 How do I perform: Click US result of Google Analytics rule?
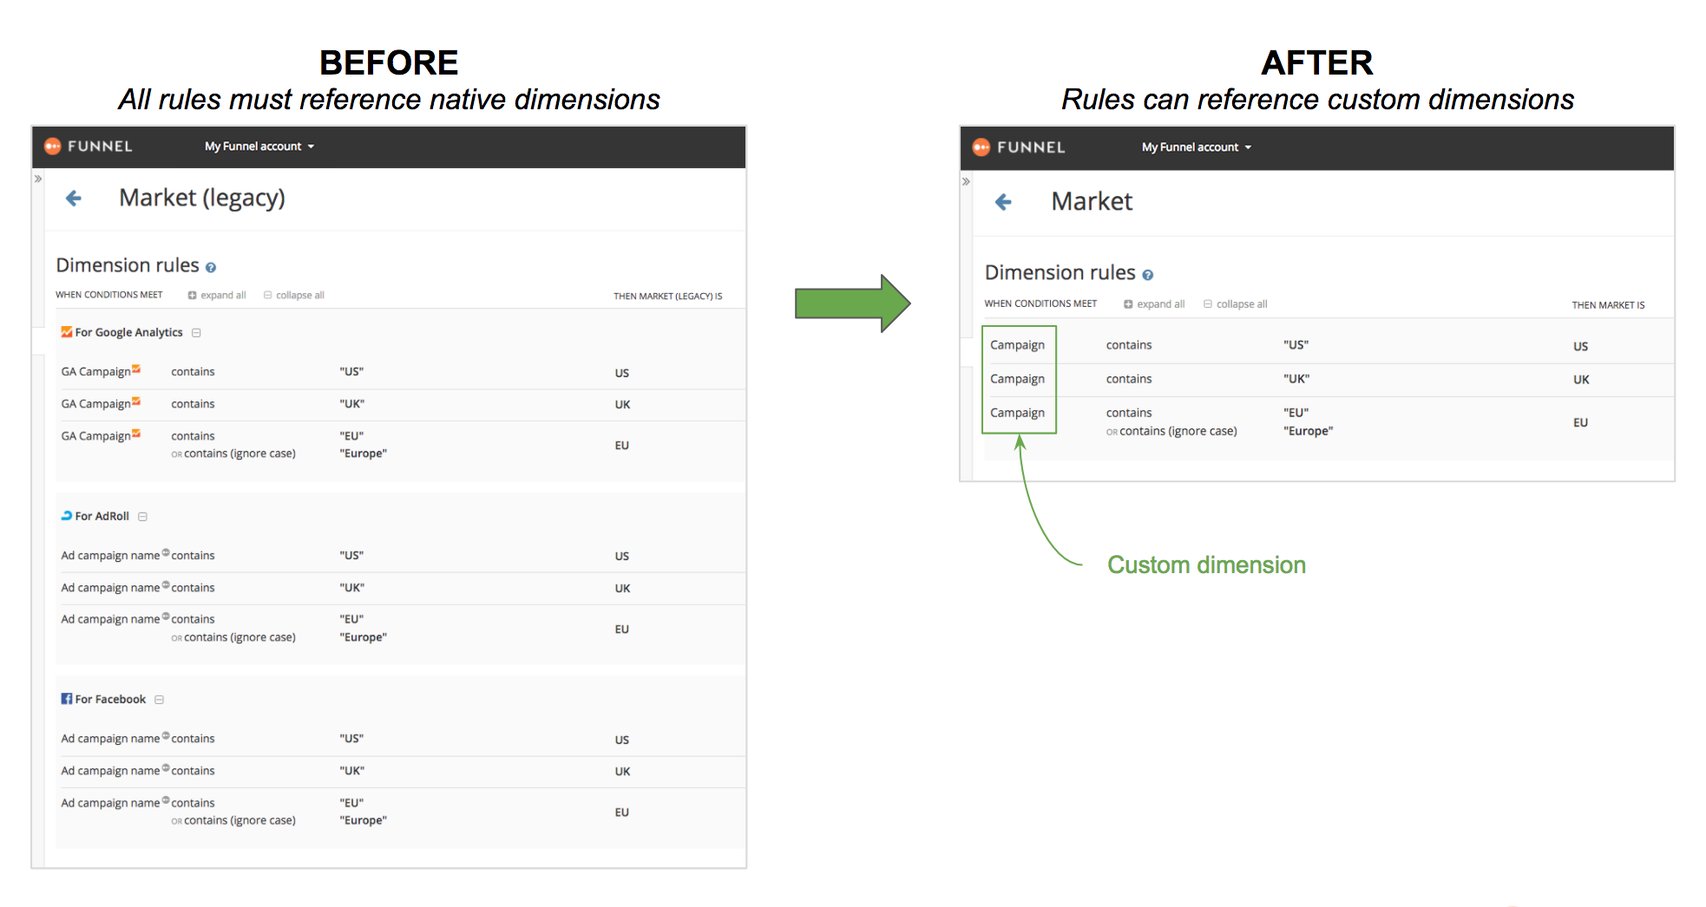pos(622,373)
